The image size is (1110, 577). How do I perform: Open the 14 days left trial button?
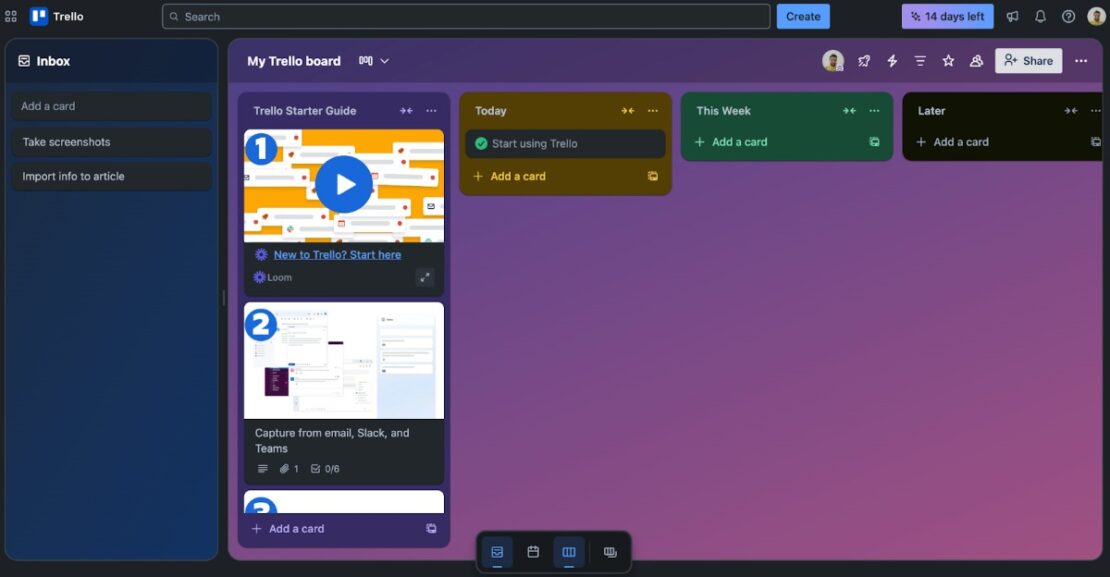(x=947, y=16)
